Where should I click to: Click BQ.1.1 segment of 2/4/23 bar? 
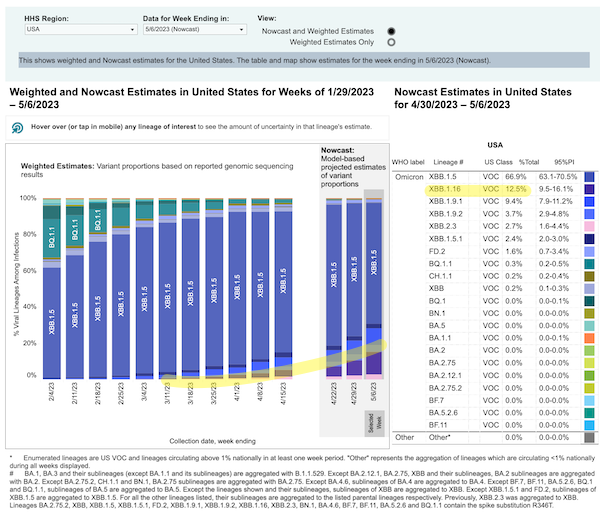[52, 238]
